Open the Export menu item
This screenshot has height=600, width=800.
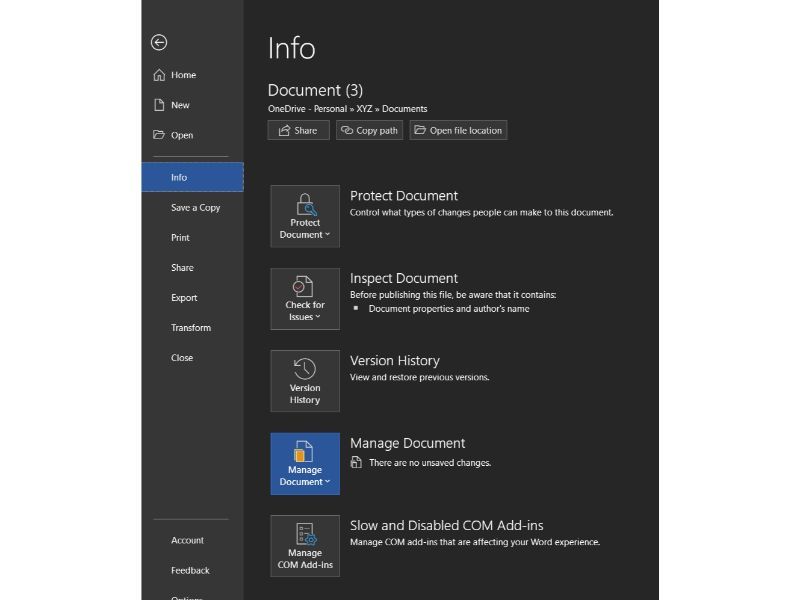(x=184, y=298)
